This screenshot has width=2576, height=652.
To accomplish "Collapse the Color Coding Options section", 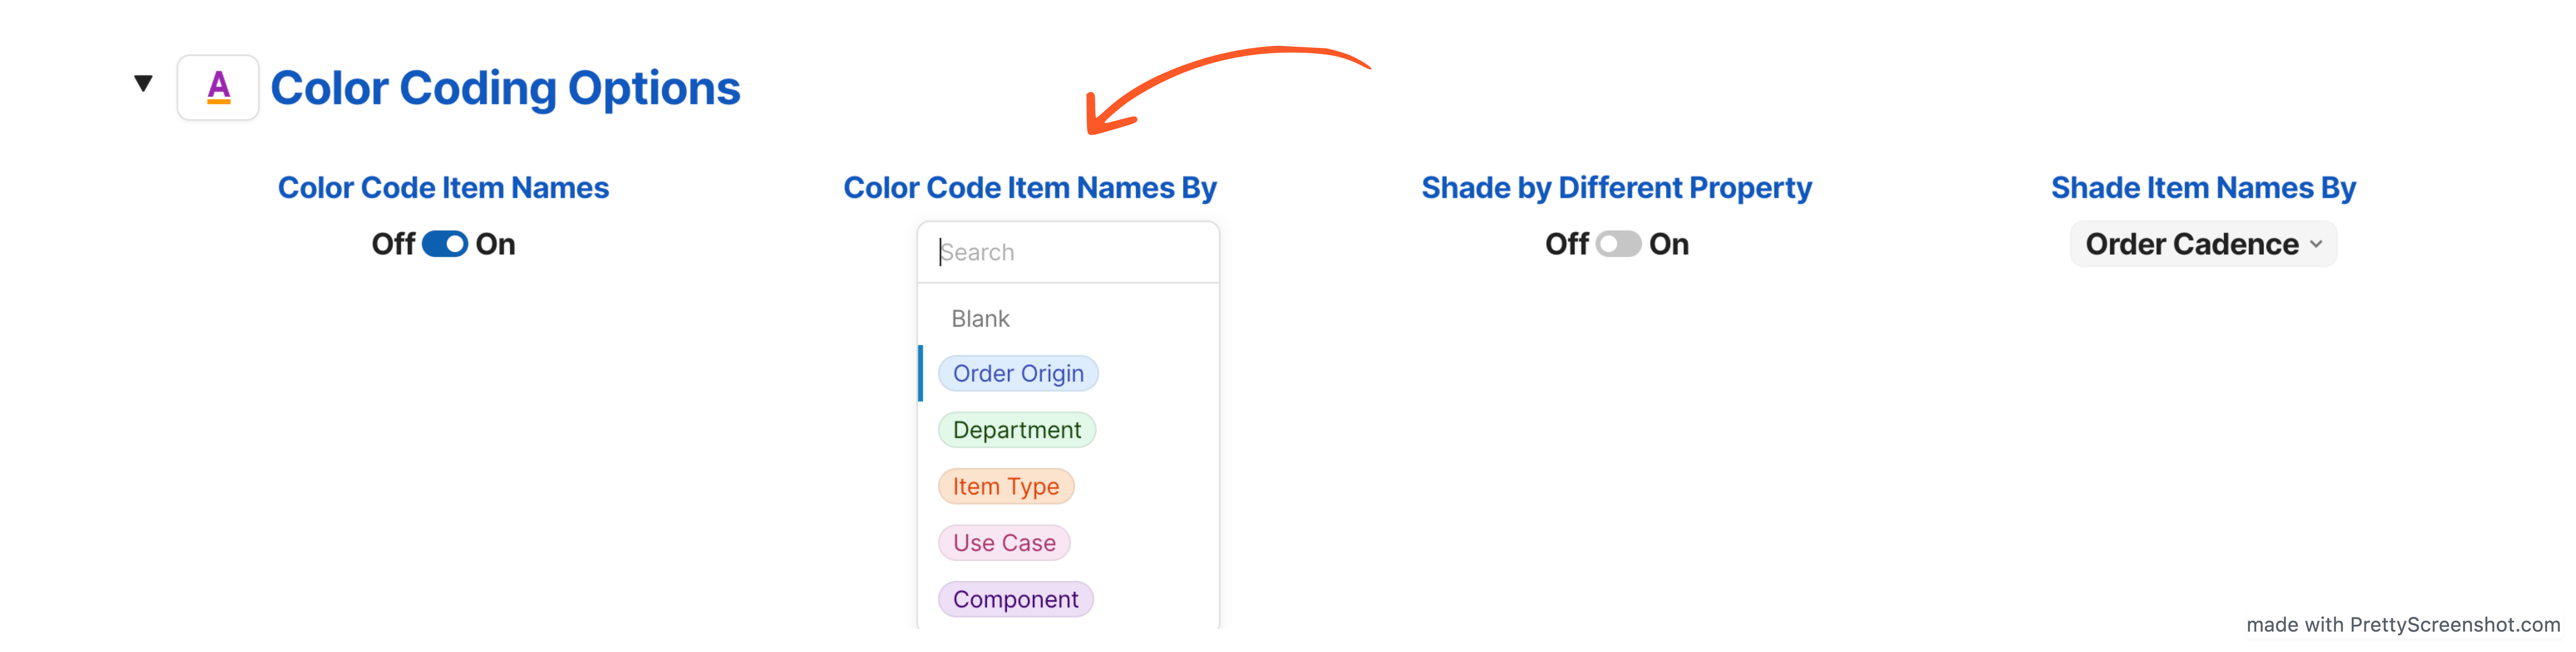I will coord(144,84).
